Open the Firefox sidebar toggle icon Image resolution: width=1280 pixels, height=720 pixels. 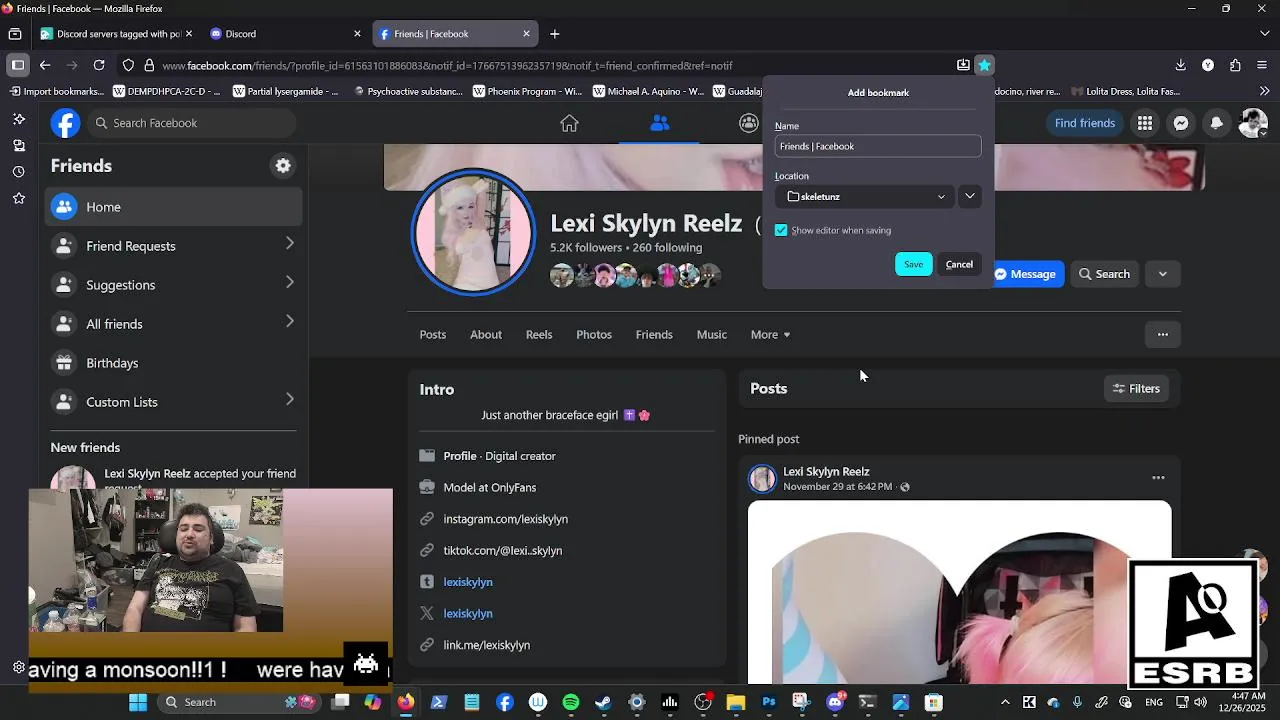(x=17, y=65)
